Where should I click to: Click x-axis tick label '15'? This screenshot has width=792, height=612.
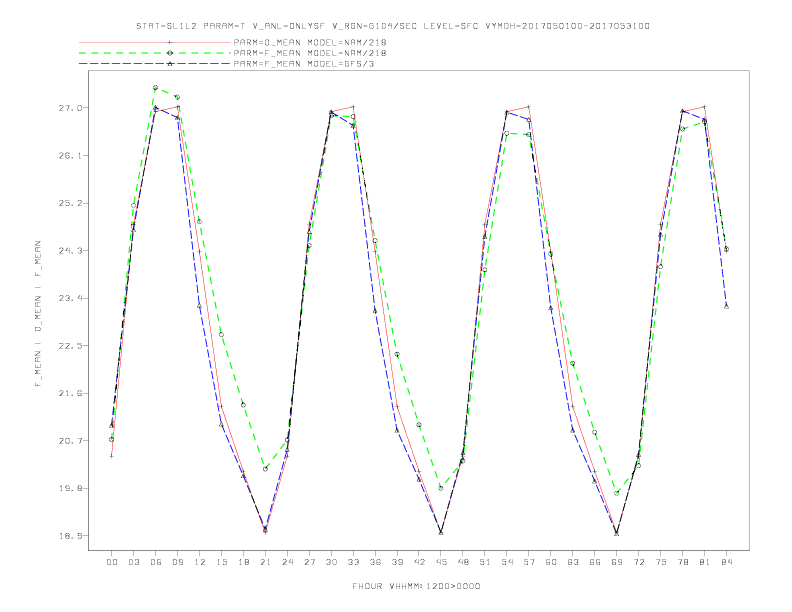pos(221,562)
